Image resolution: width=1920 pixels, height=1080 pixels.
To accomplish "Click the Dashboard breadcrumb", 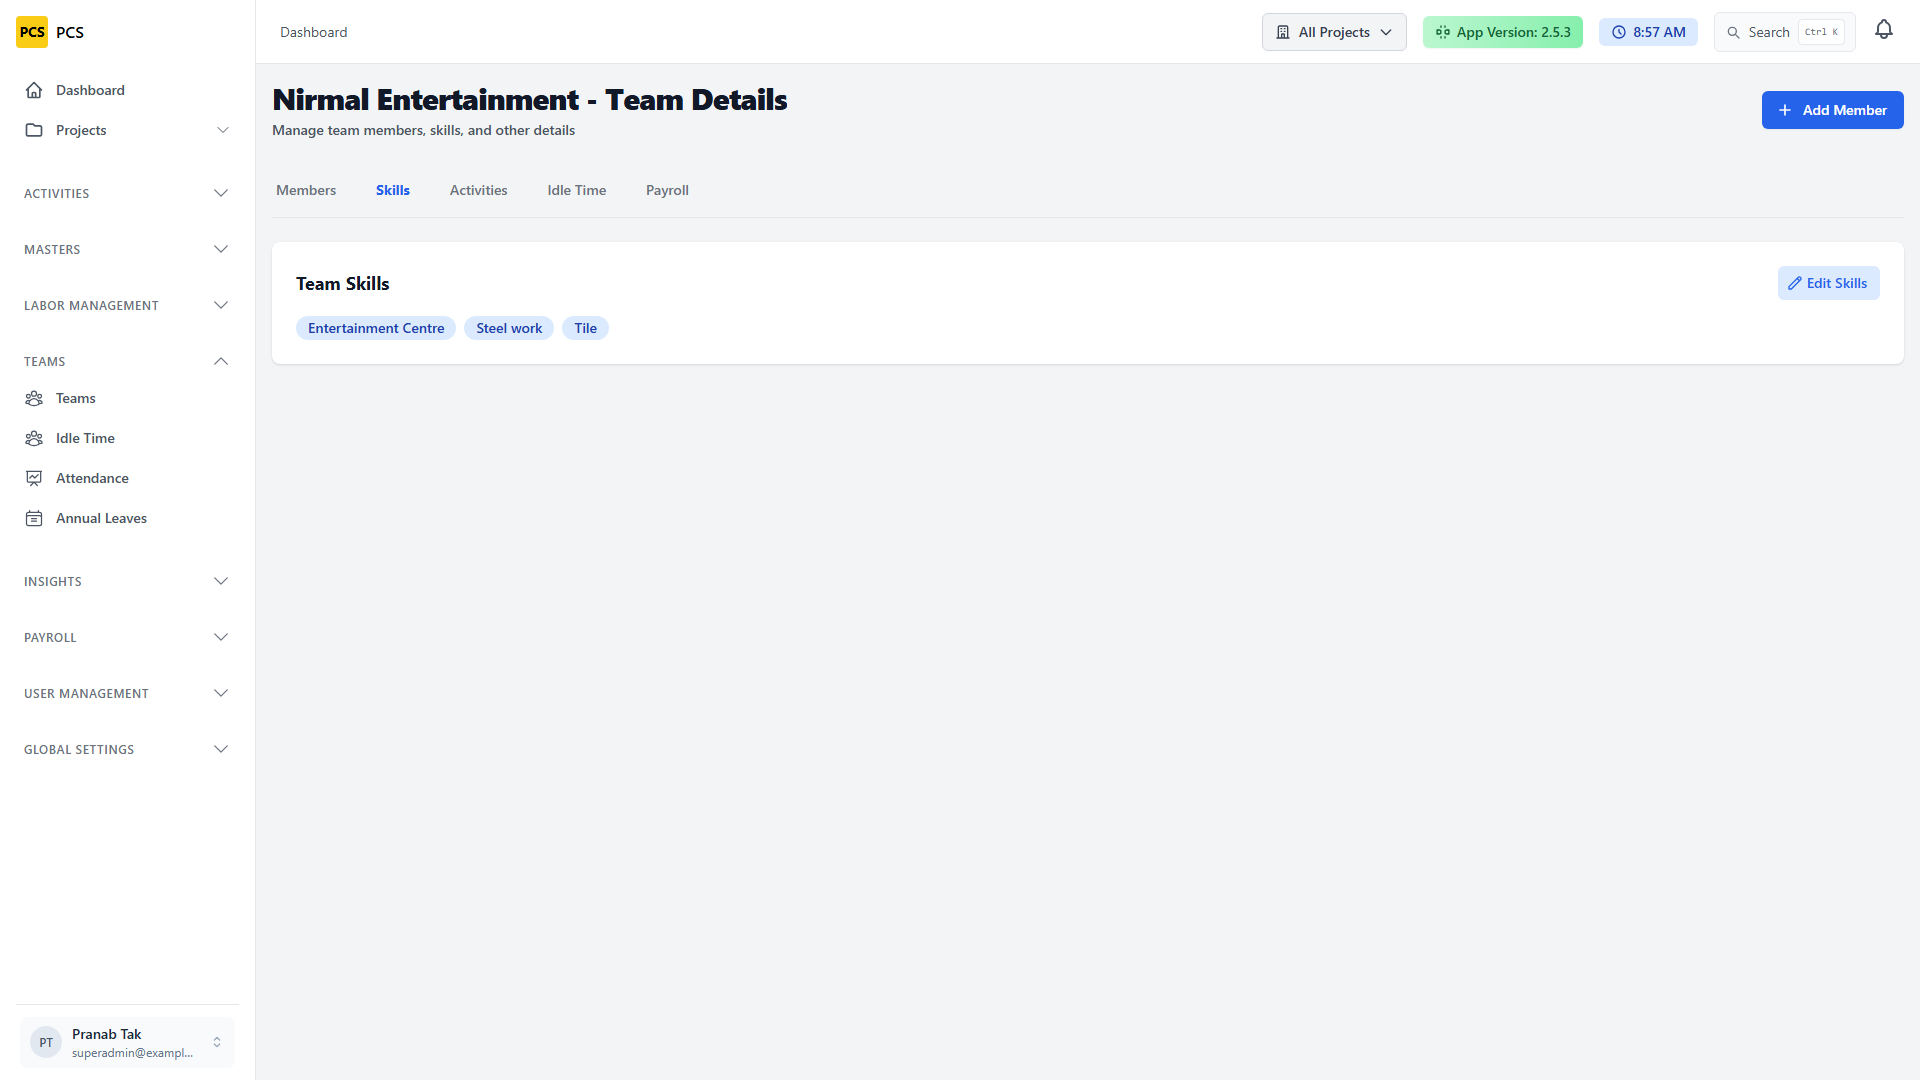I will pyautogui.click(x=314, y=32).
